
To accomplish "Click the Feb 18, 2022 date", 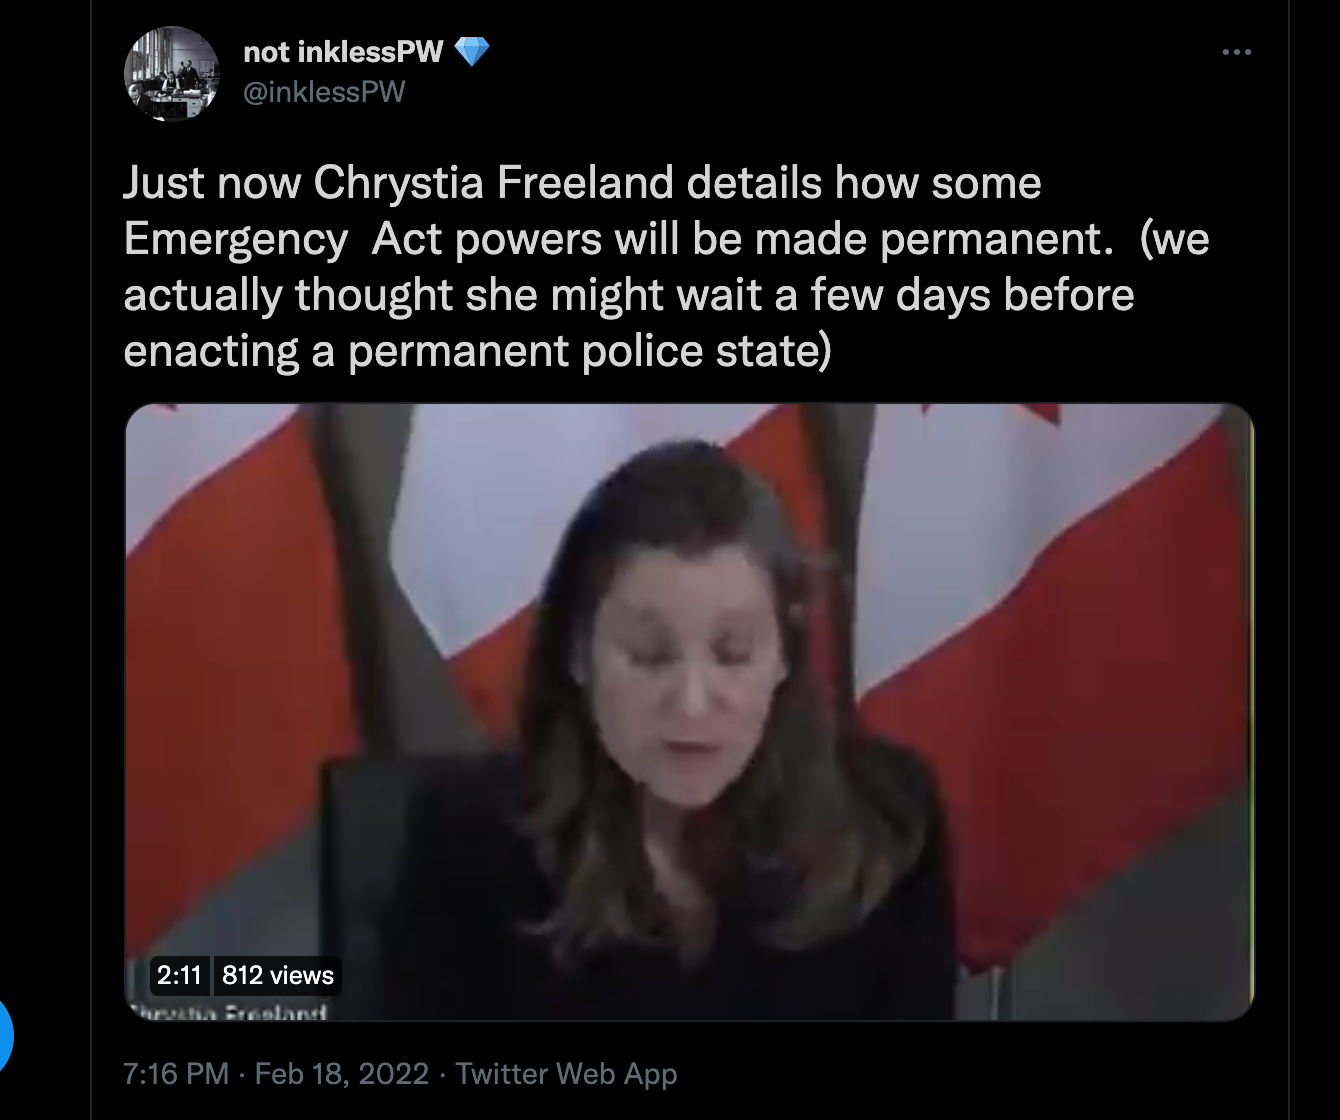I will (342, 1074).
